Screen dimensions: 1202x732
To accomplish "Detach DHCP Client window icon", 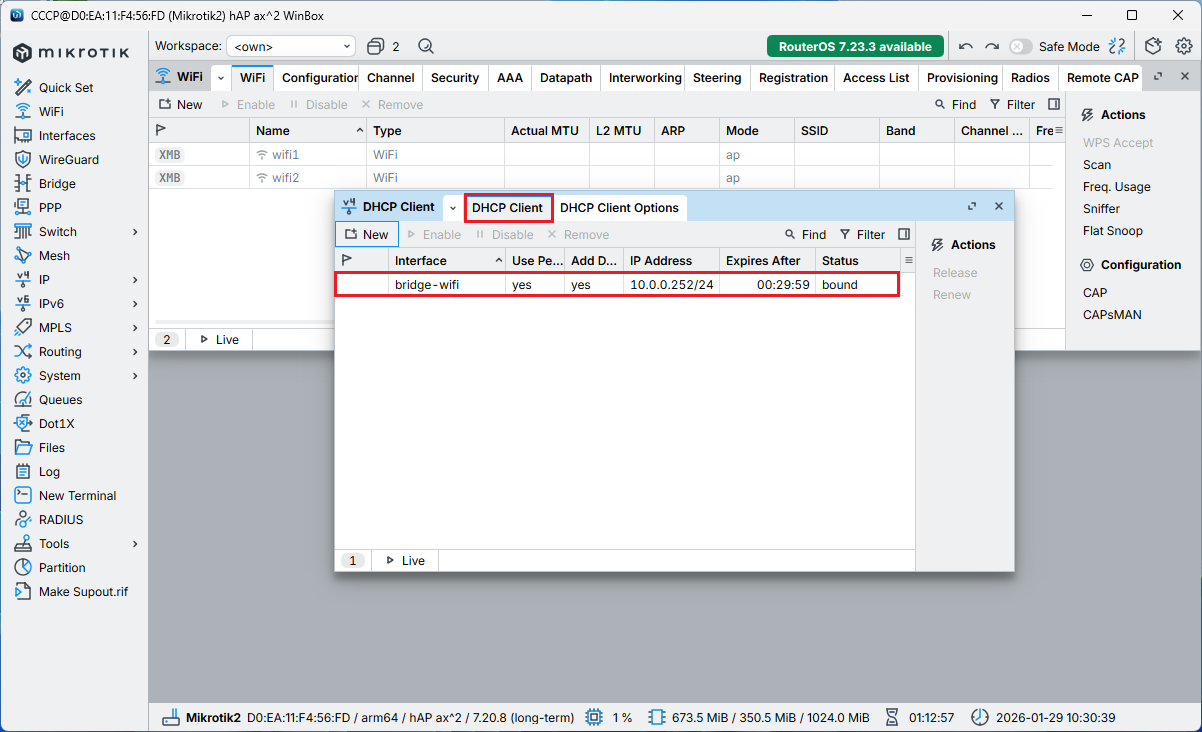I will (x=971, y=207).
